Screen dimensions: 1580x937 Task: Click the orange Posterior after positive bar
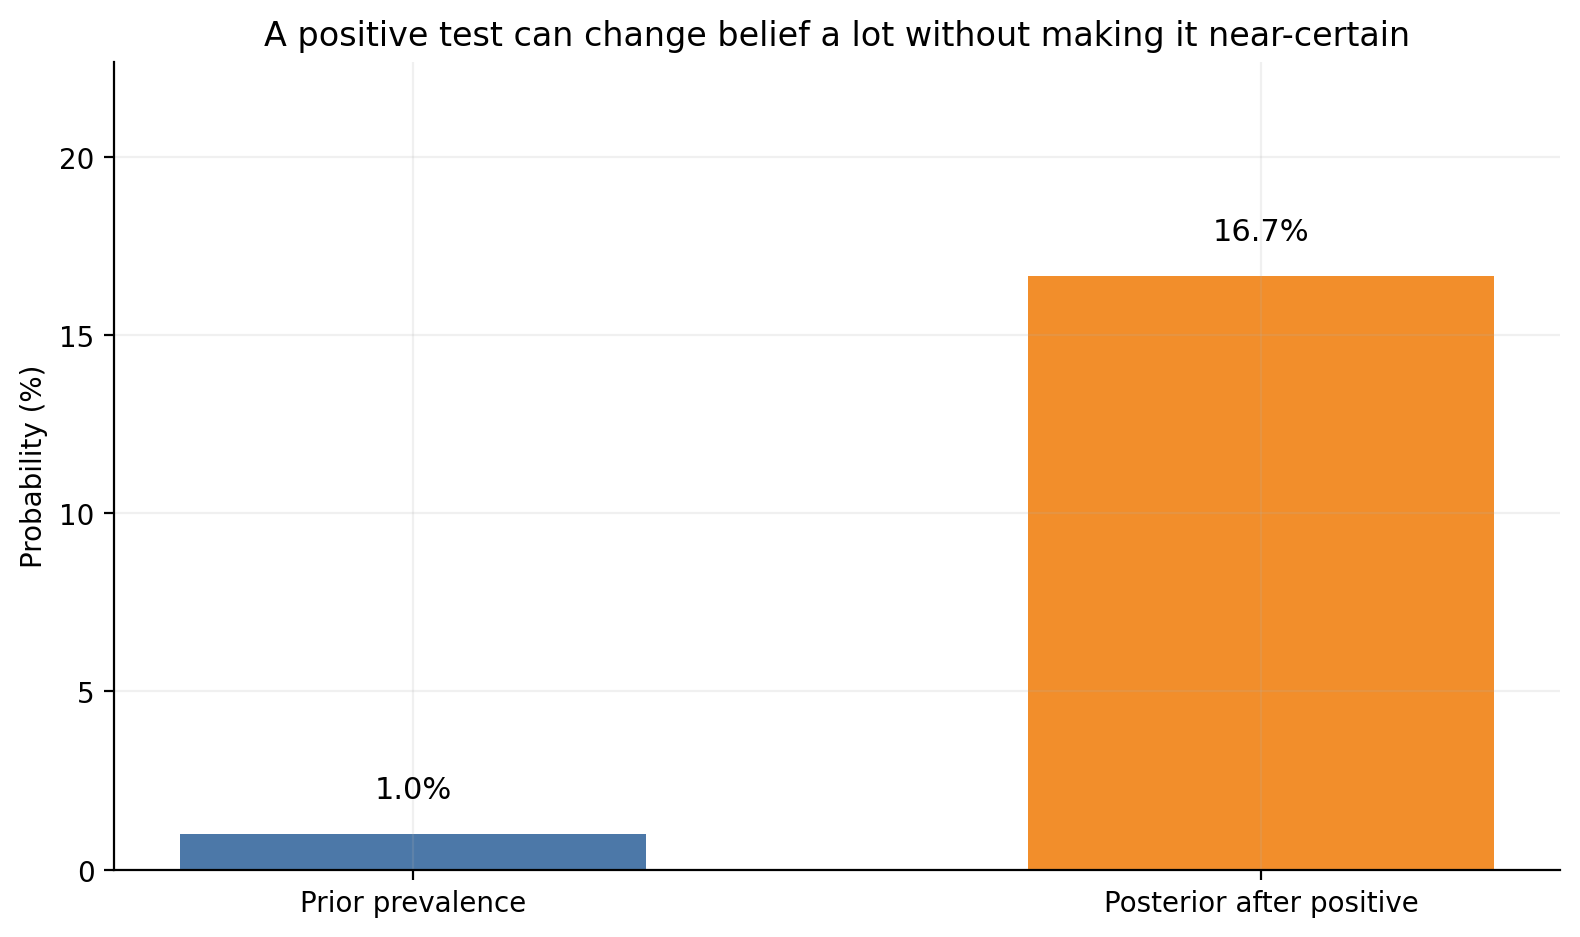(x=1260, y=572)
